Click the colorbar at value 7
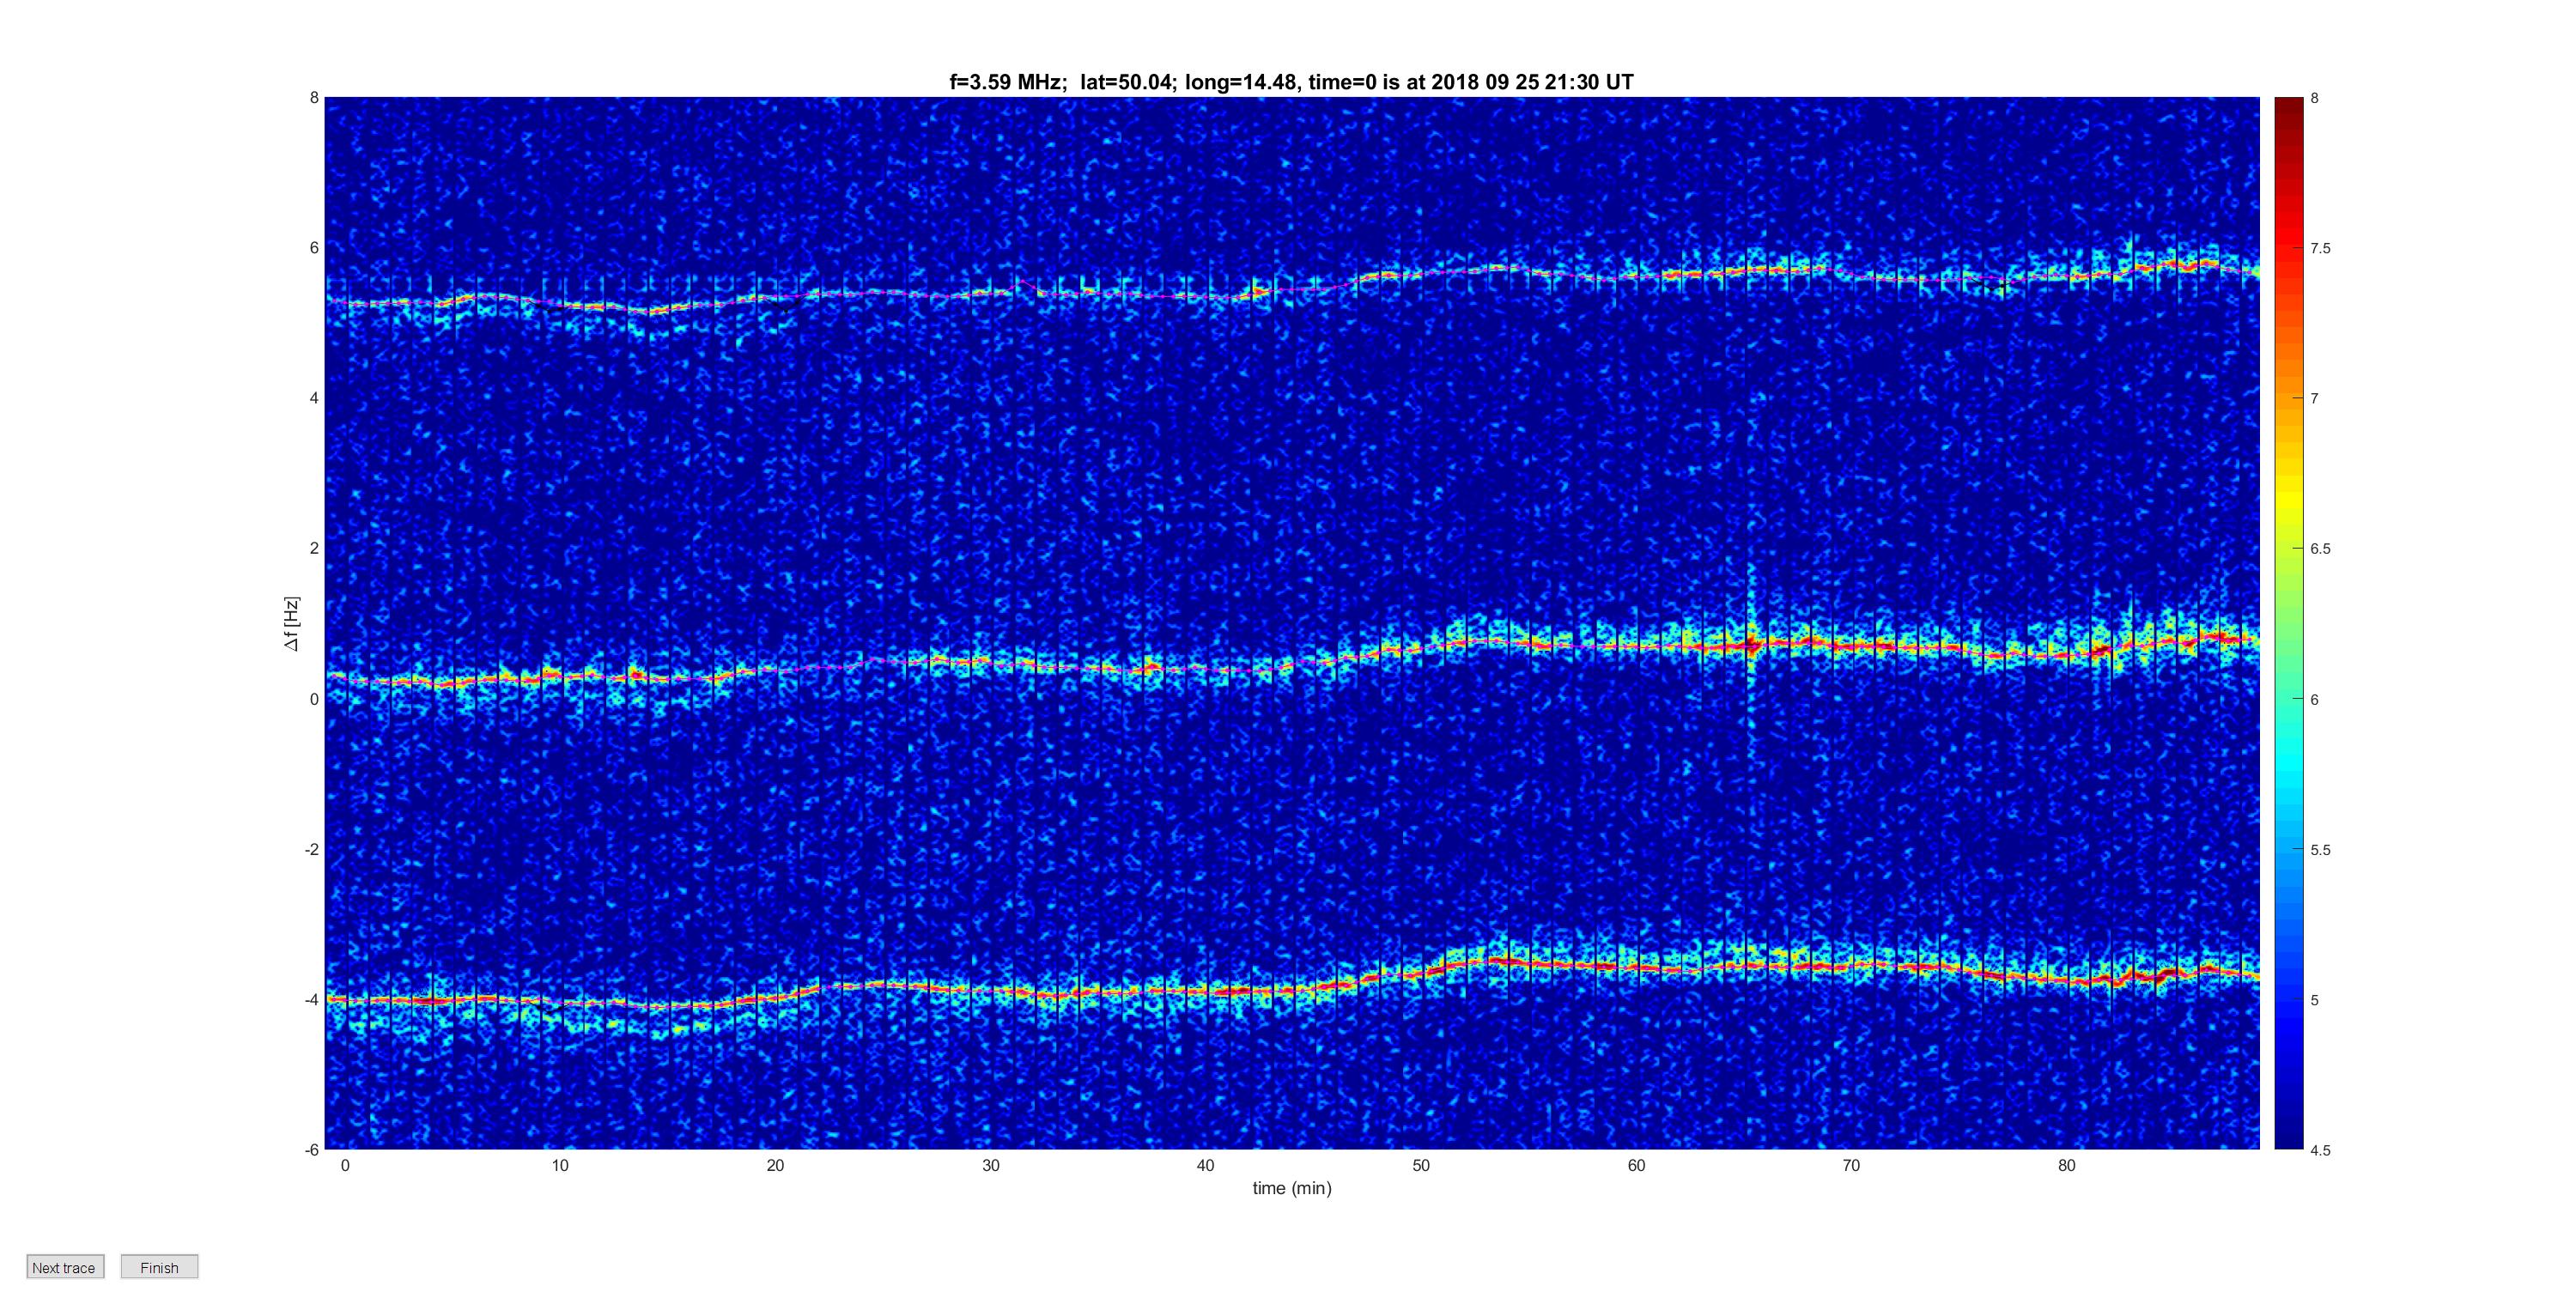2576x1292 pixels. pyautogui.click(x=2288, y=398)
